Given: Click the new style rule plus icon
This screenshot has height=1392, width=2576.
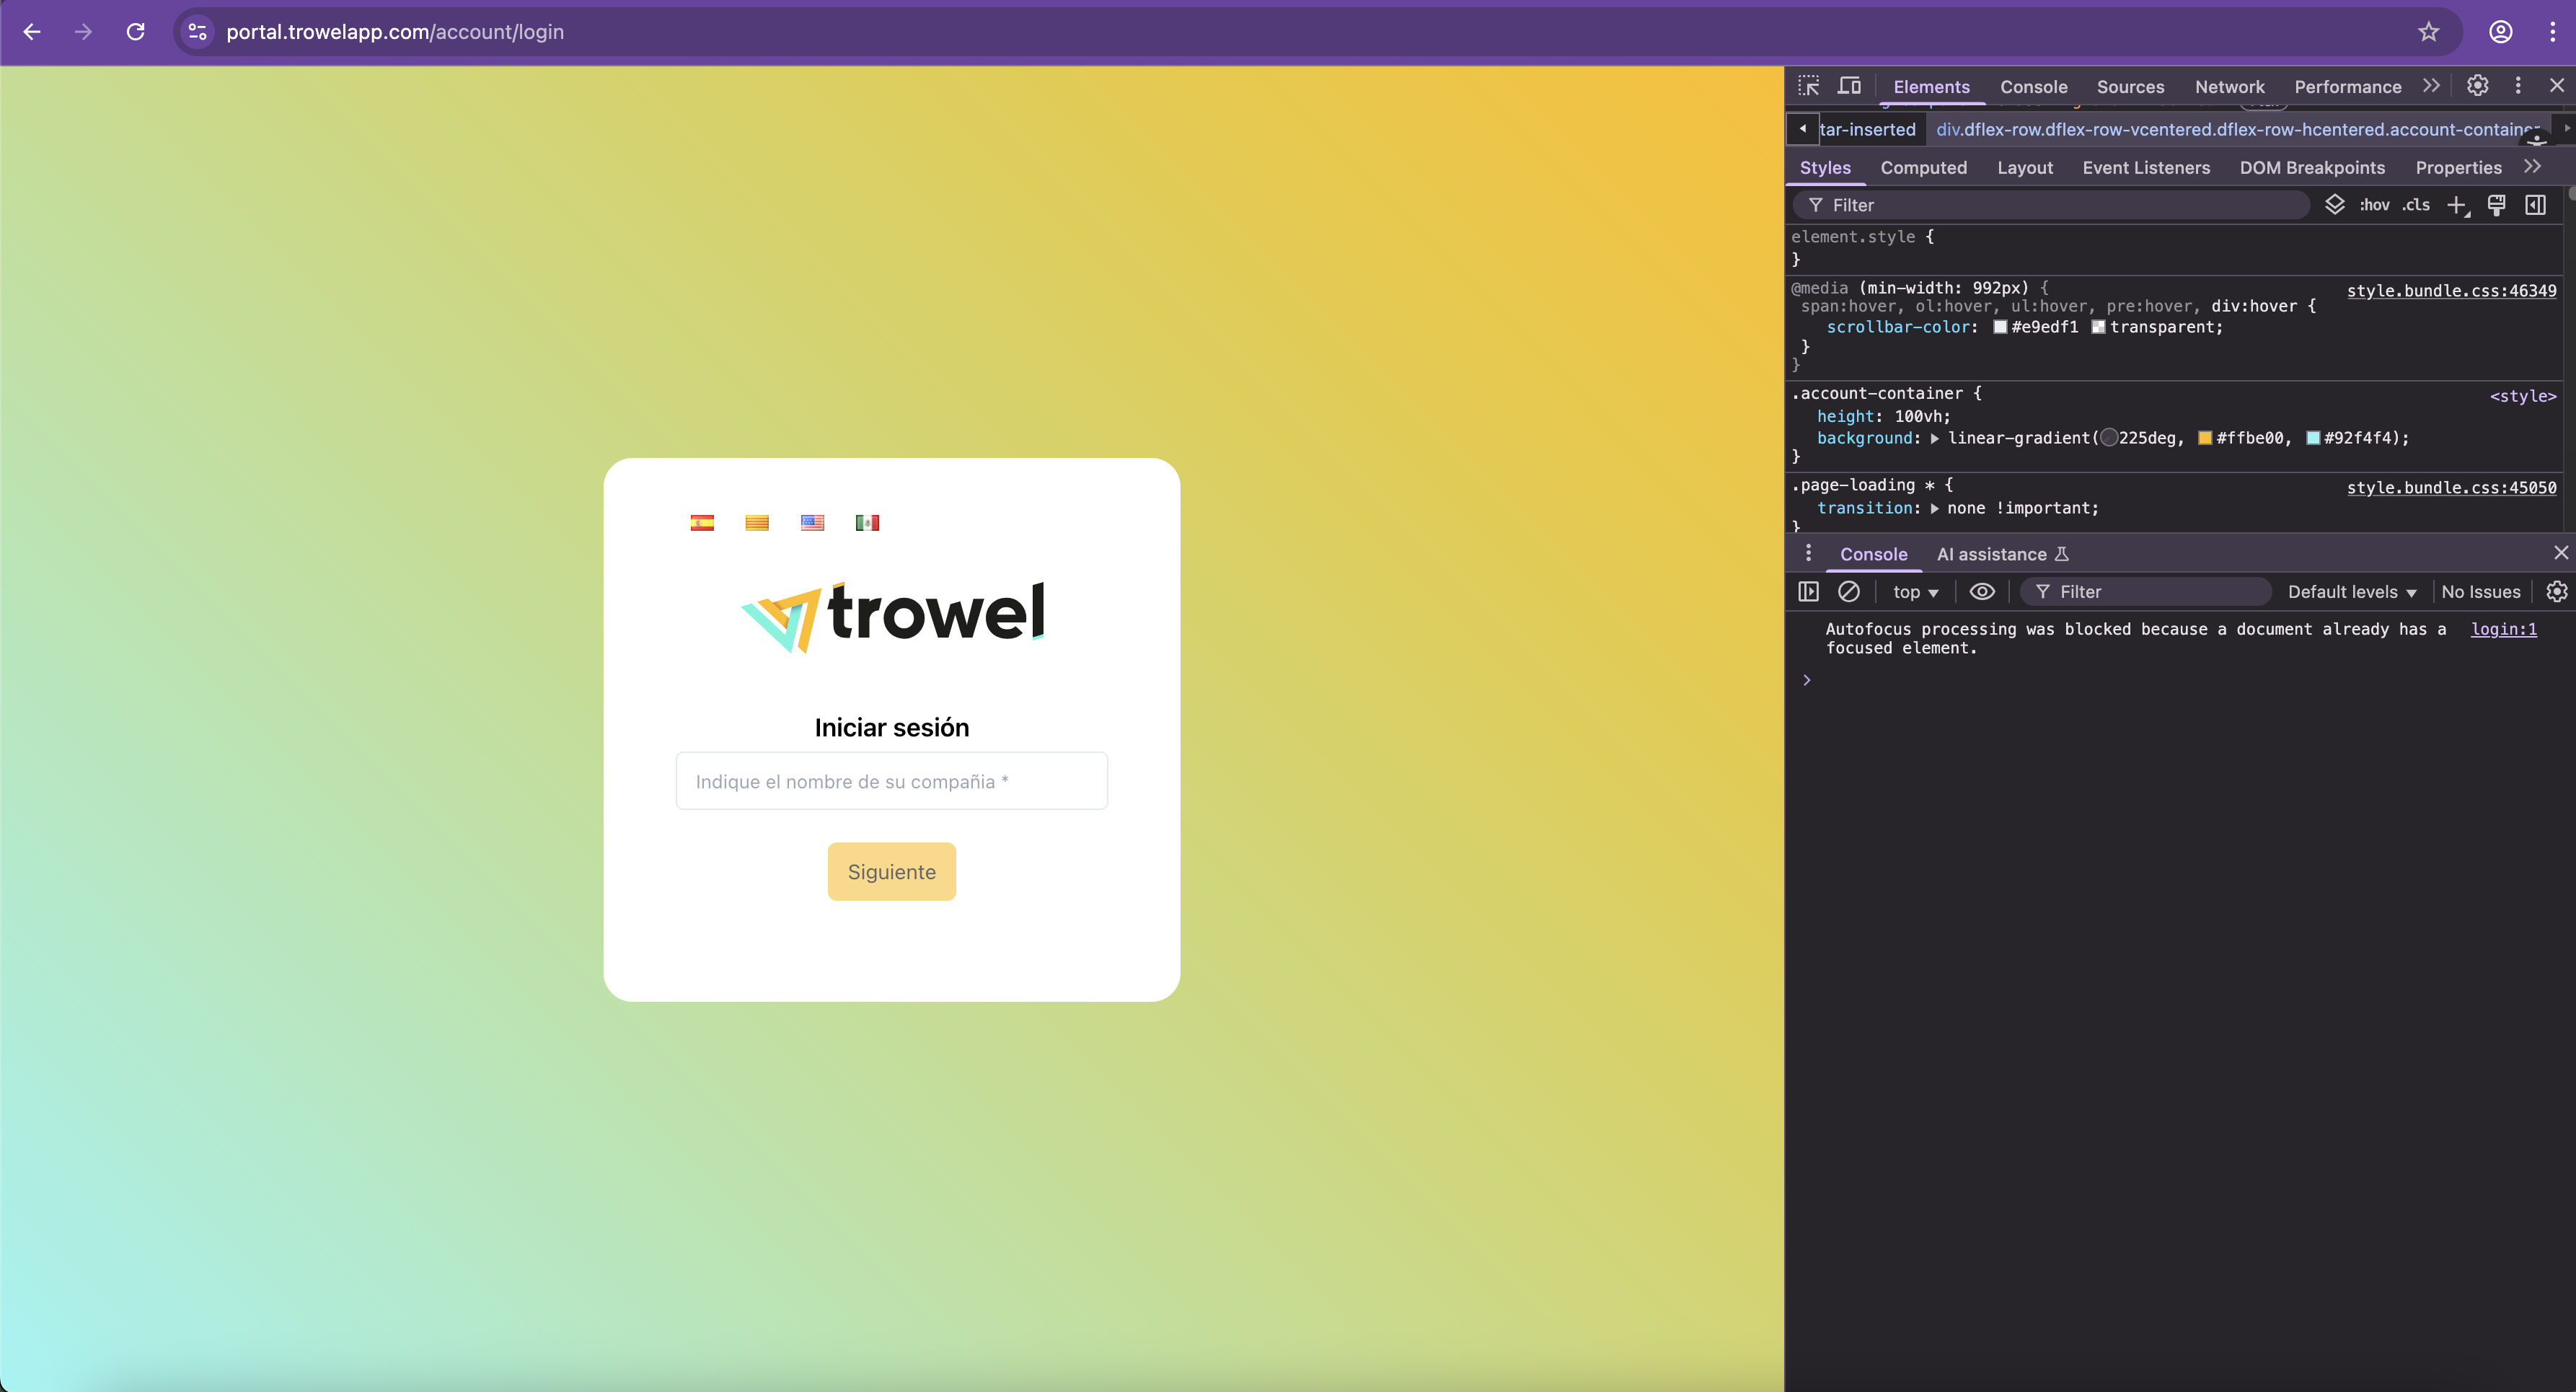Looking at the screenshot, I should (x=2457, y=205).
